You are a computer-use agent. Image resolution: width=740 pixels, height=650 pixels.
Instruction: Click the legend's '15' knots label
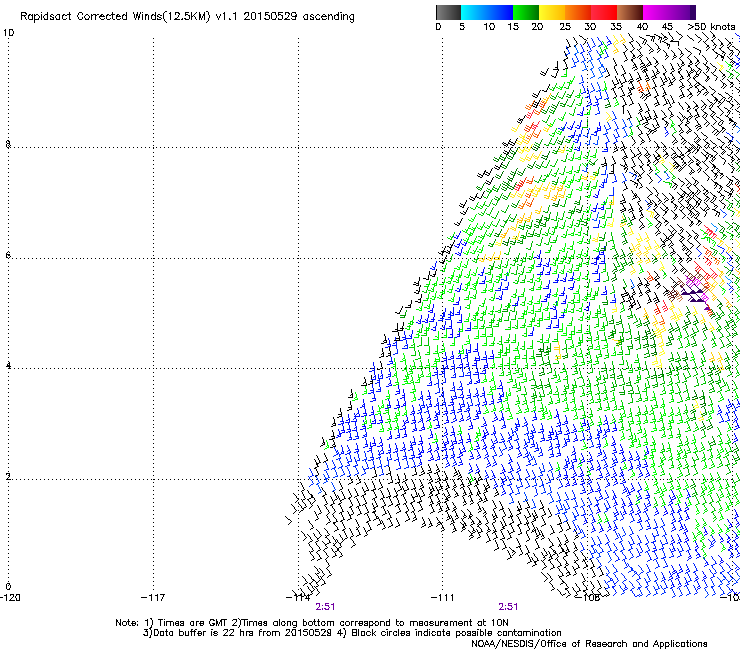pyautogui.click(x=513, y=27)
